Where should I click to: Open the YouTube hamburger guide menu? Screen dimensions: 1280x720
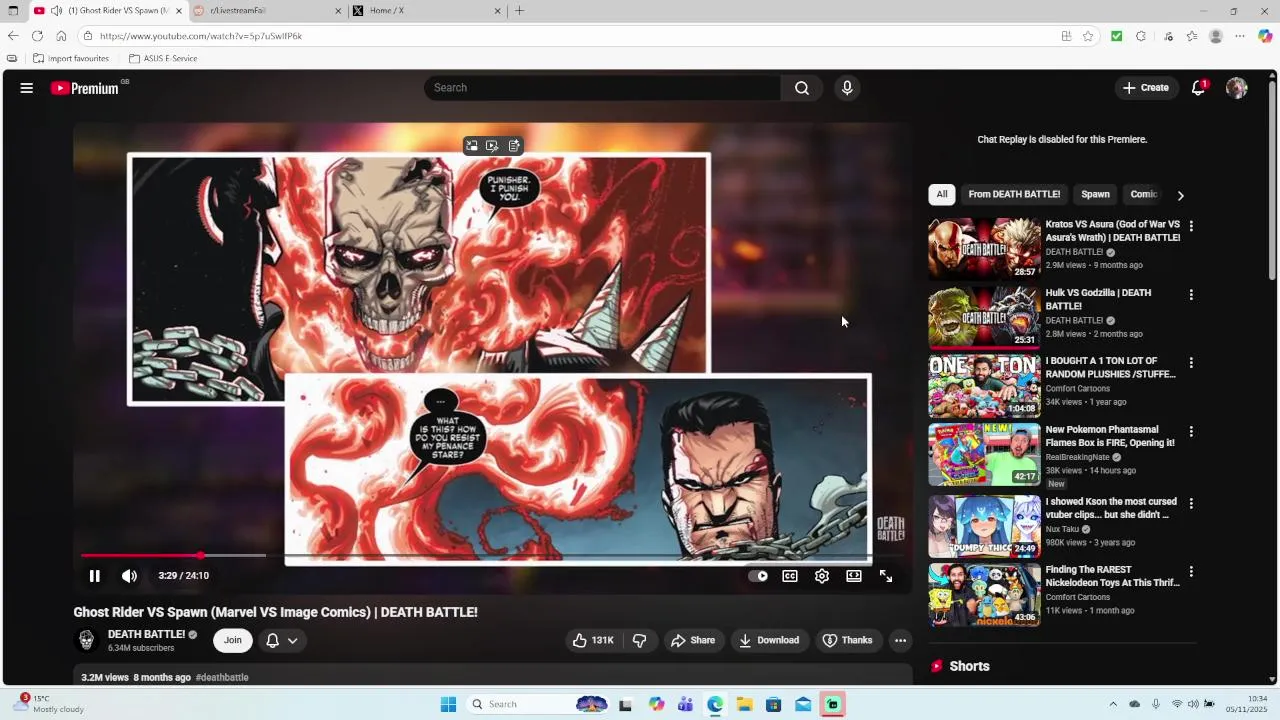pos(27,88)
